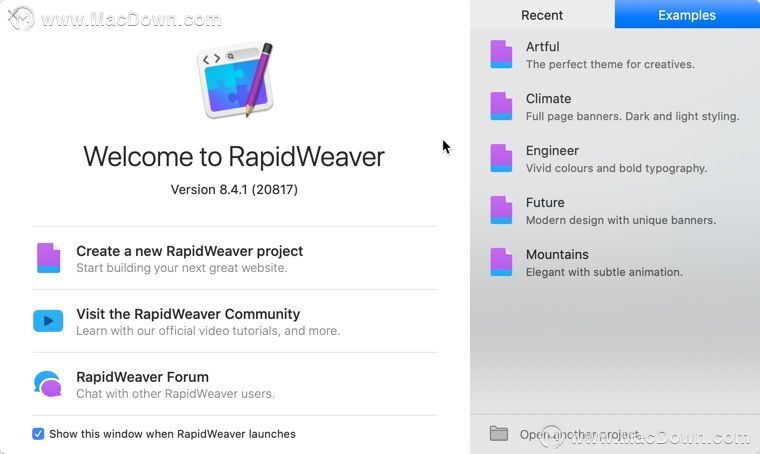Click the Engineer example file icon
The image size is (760, 454).
click(x=501, y=158)
